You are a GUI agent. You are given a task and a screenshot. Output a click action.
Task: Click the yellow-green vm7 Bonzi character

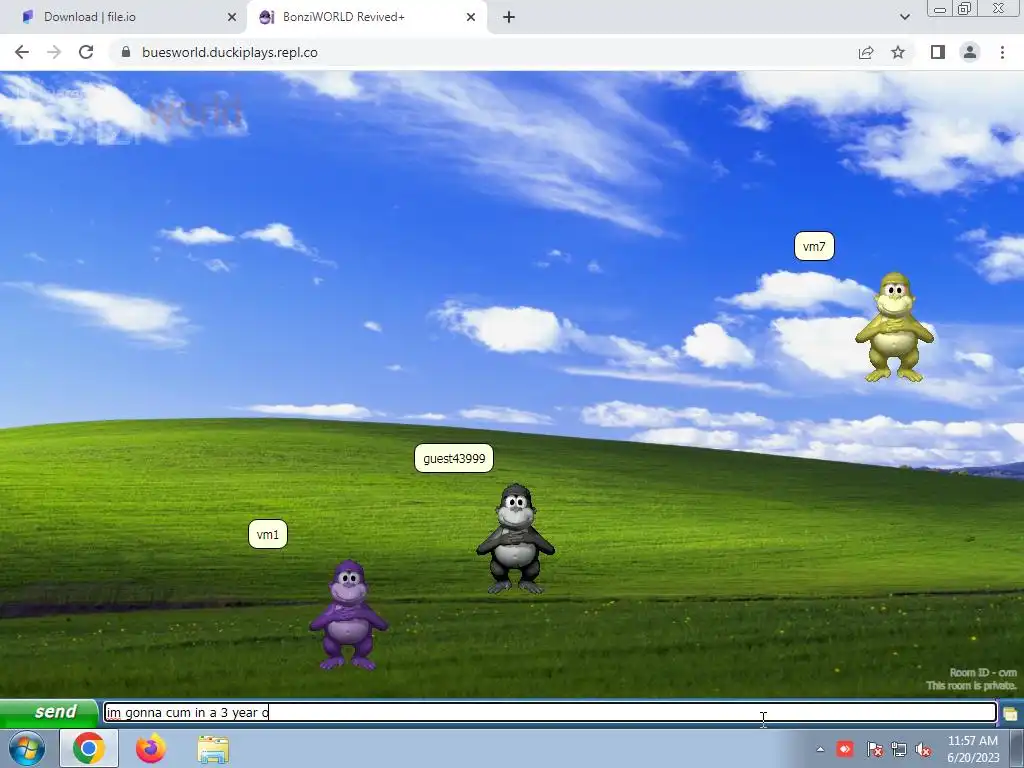pyautogui.click(x=895, y=327)
